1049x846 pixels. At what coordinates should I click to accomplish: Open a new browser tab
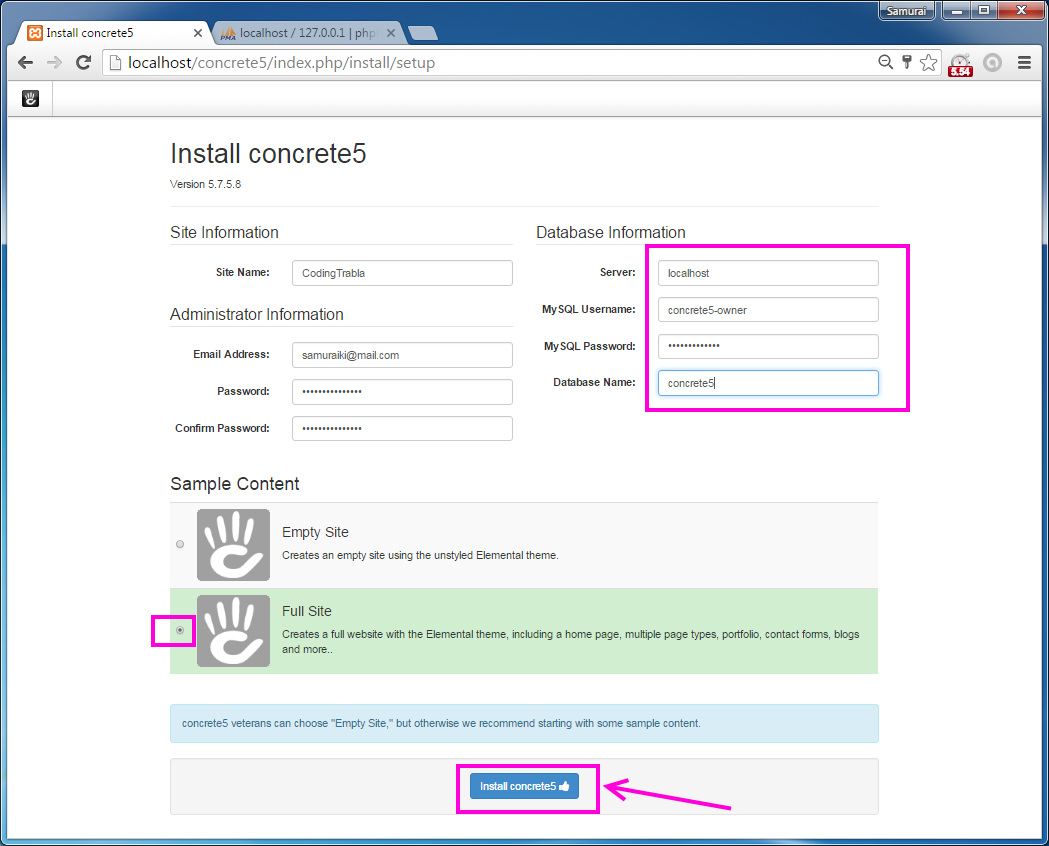[422, 33]
